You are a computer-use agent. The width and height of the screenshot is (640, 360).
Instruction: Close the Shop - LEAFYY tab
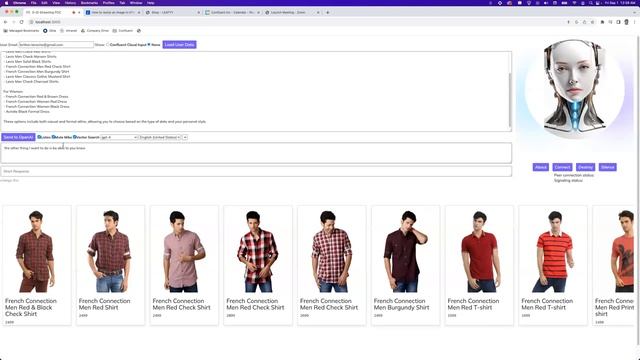(199, 13)
